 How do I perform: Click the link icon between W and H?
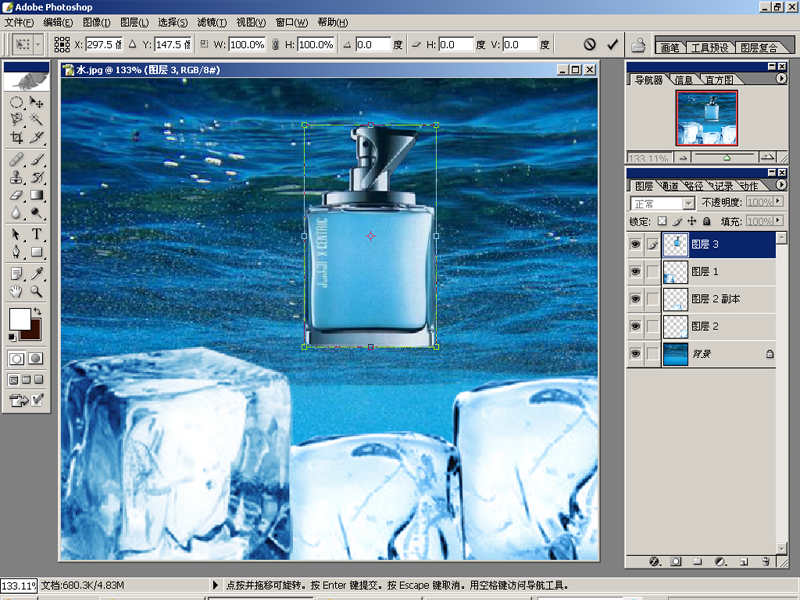[276, 45]
